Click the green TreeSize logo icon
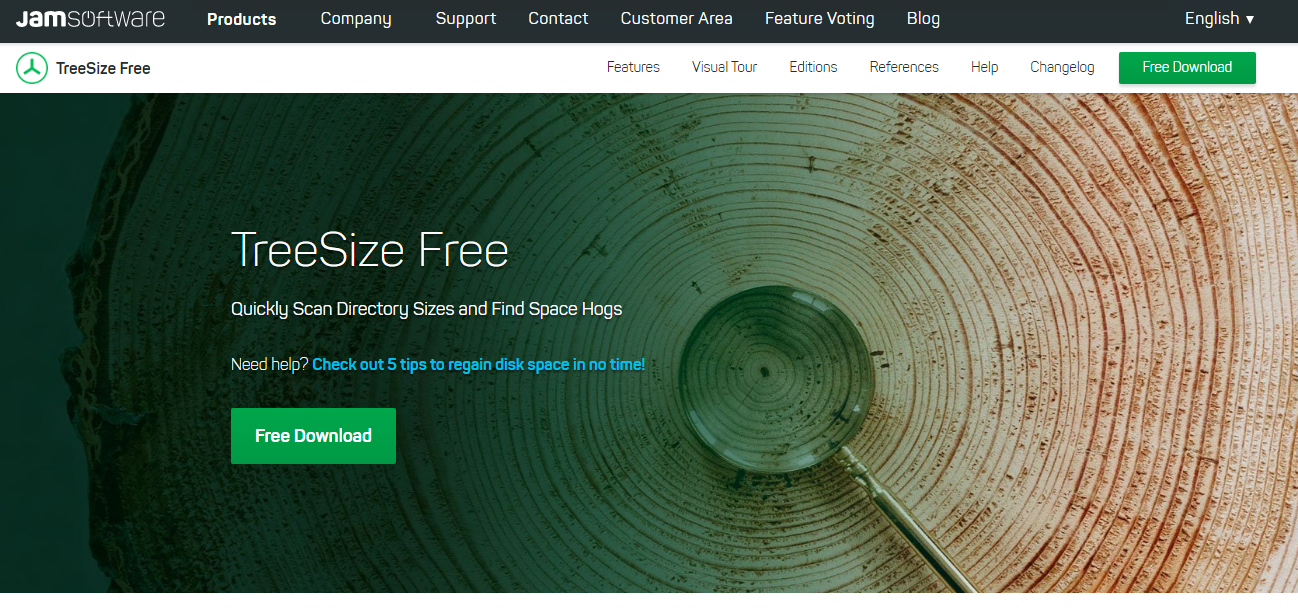The width and height of the screenshot is (1298, 611). click(32, 68)
